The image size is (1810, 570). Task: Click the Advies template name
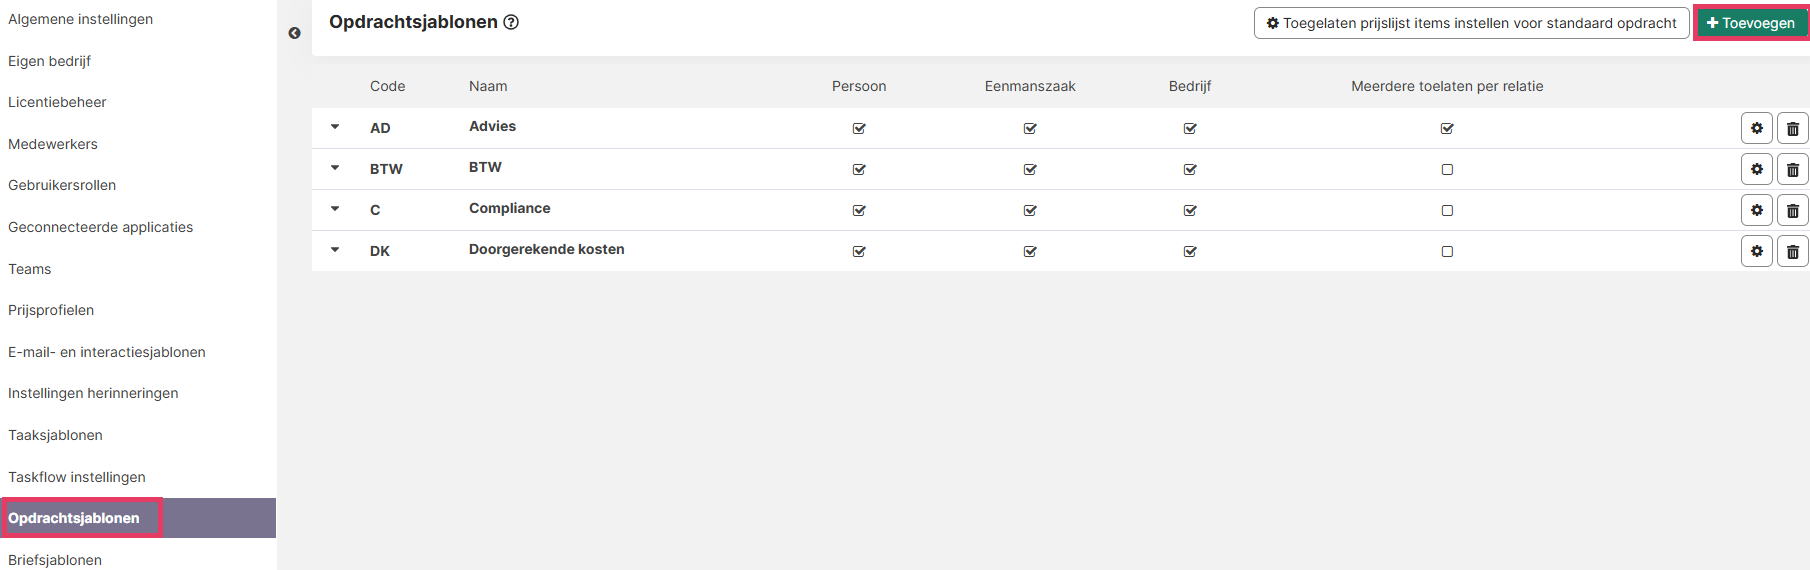(493, 126)
